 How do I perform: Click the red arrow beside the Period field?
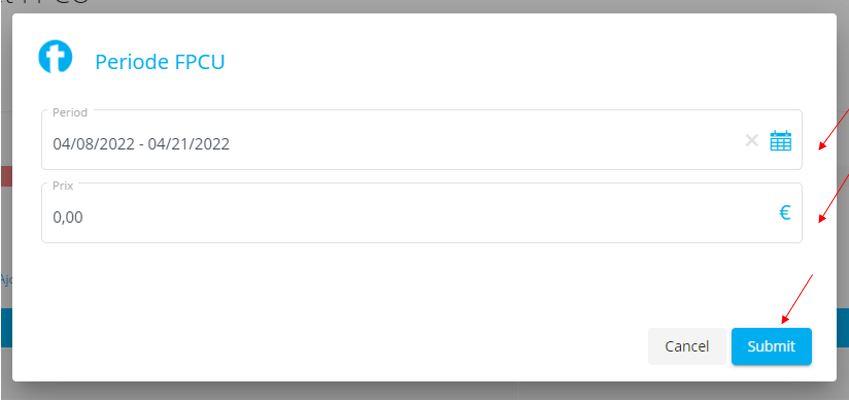834,128
